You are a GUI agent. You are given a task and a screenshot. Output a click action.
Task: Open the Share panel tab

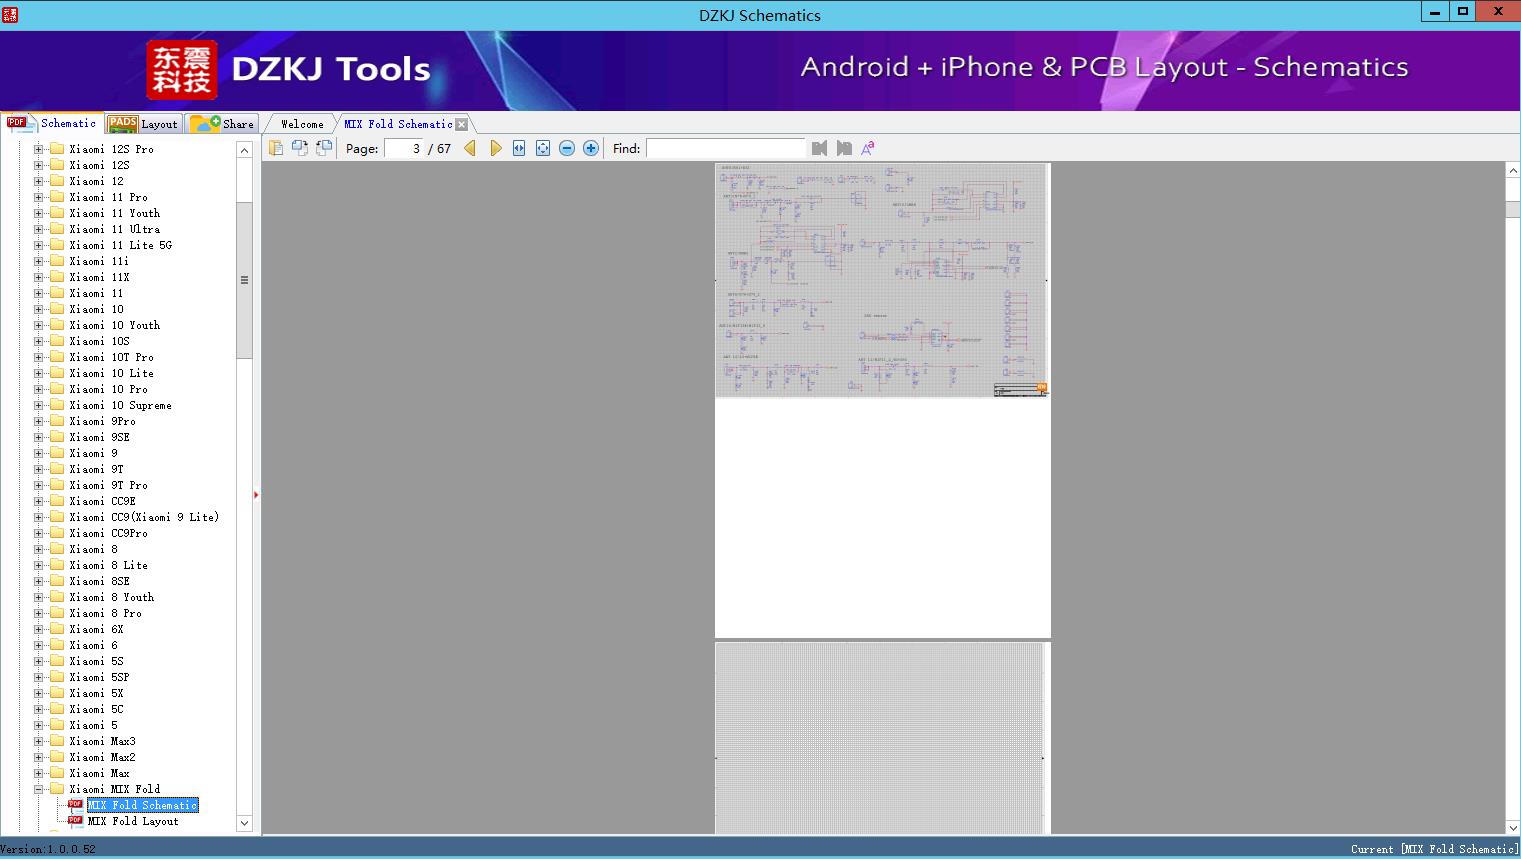[x=222, y=124]
